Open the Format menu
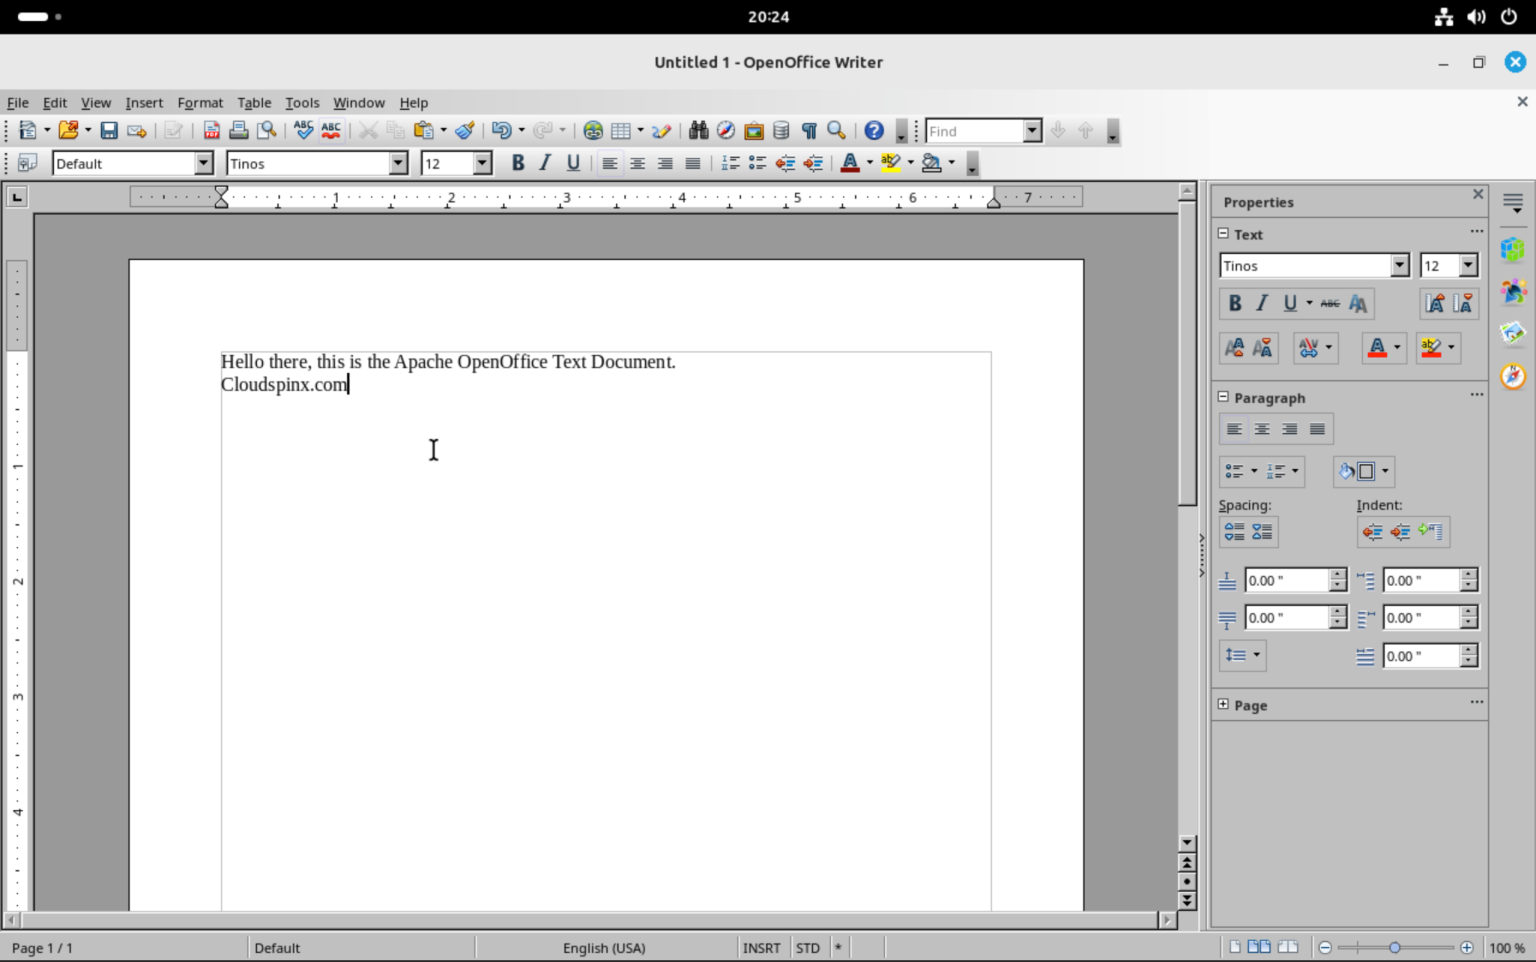Image resolution: width=1536 pixels, height=962 pixels. (200, 102)
